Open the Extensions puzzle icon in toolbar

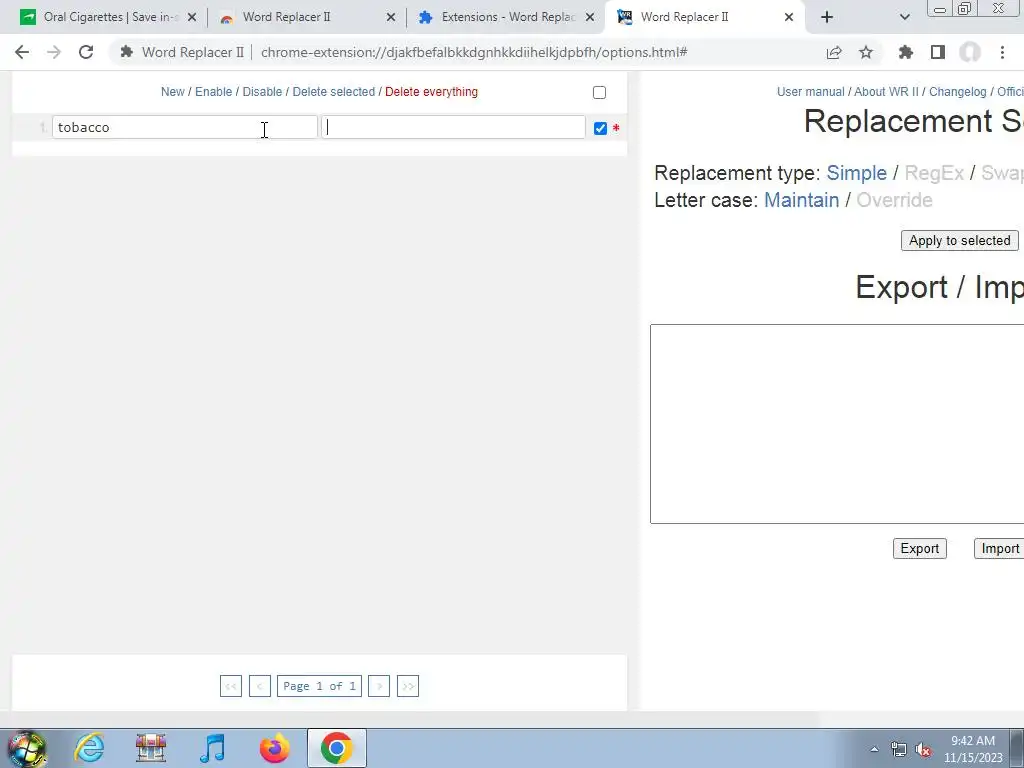click(906, 52)
